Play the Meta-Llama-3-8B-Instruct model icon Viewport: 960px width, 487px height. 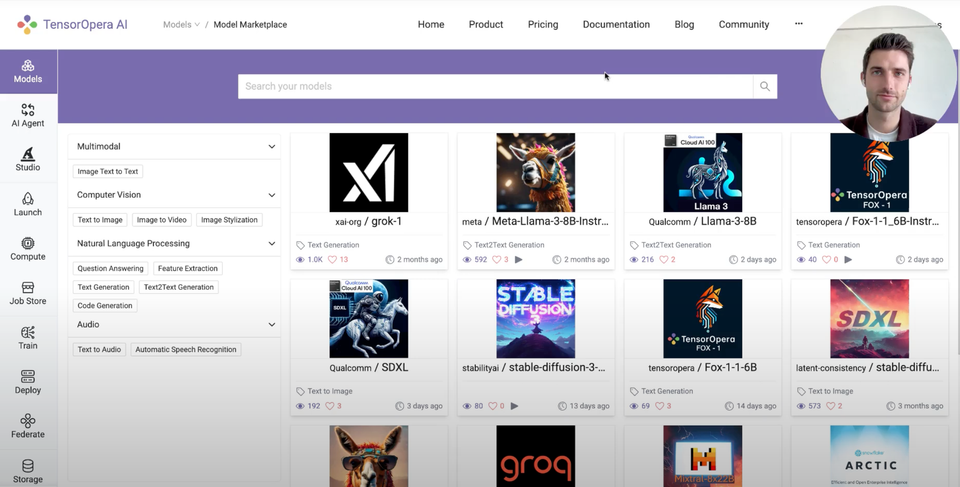pos(519,260)
